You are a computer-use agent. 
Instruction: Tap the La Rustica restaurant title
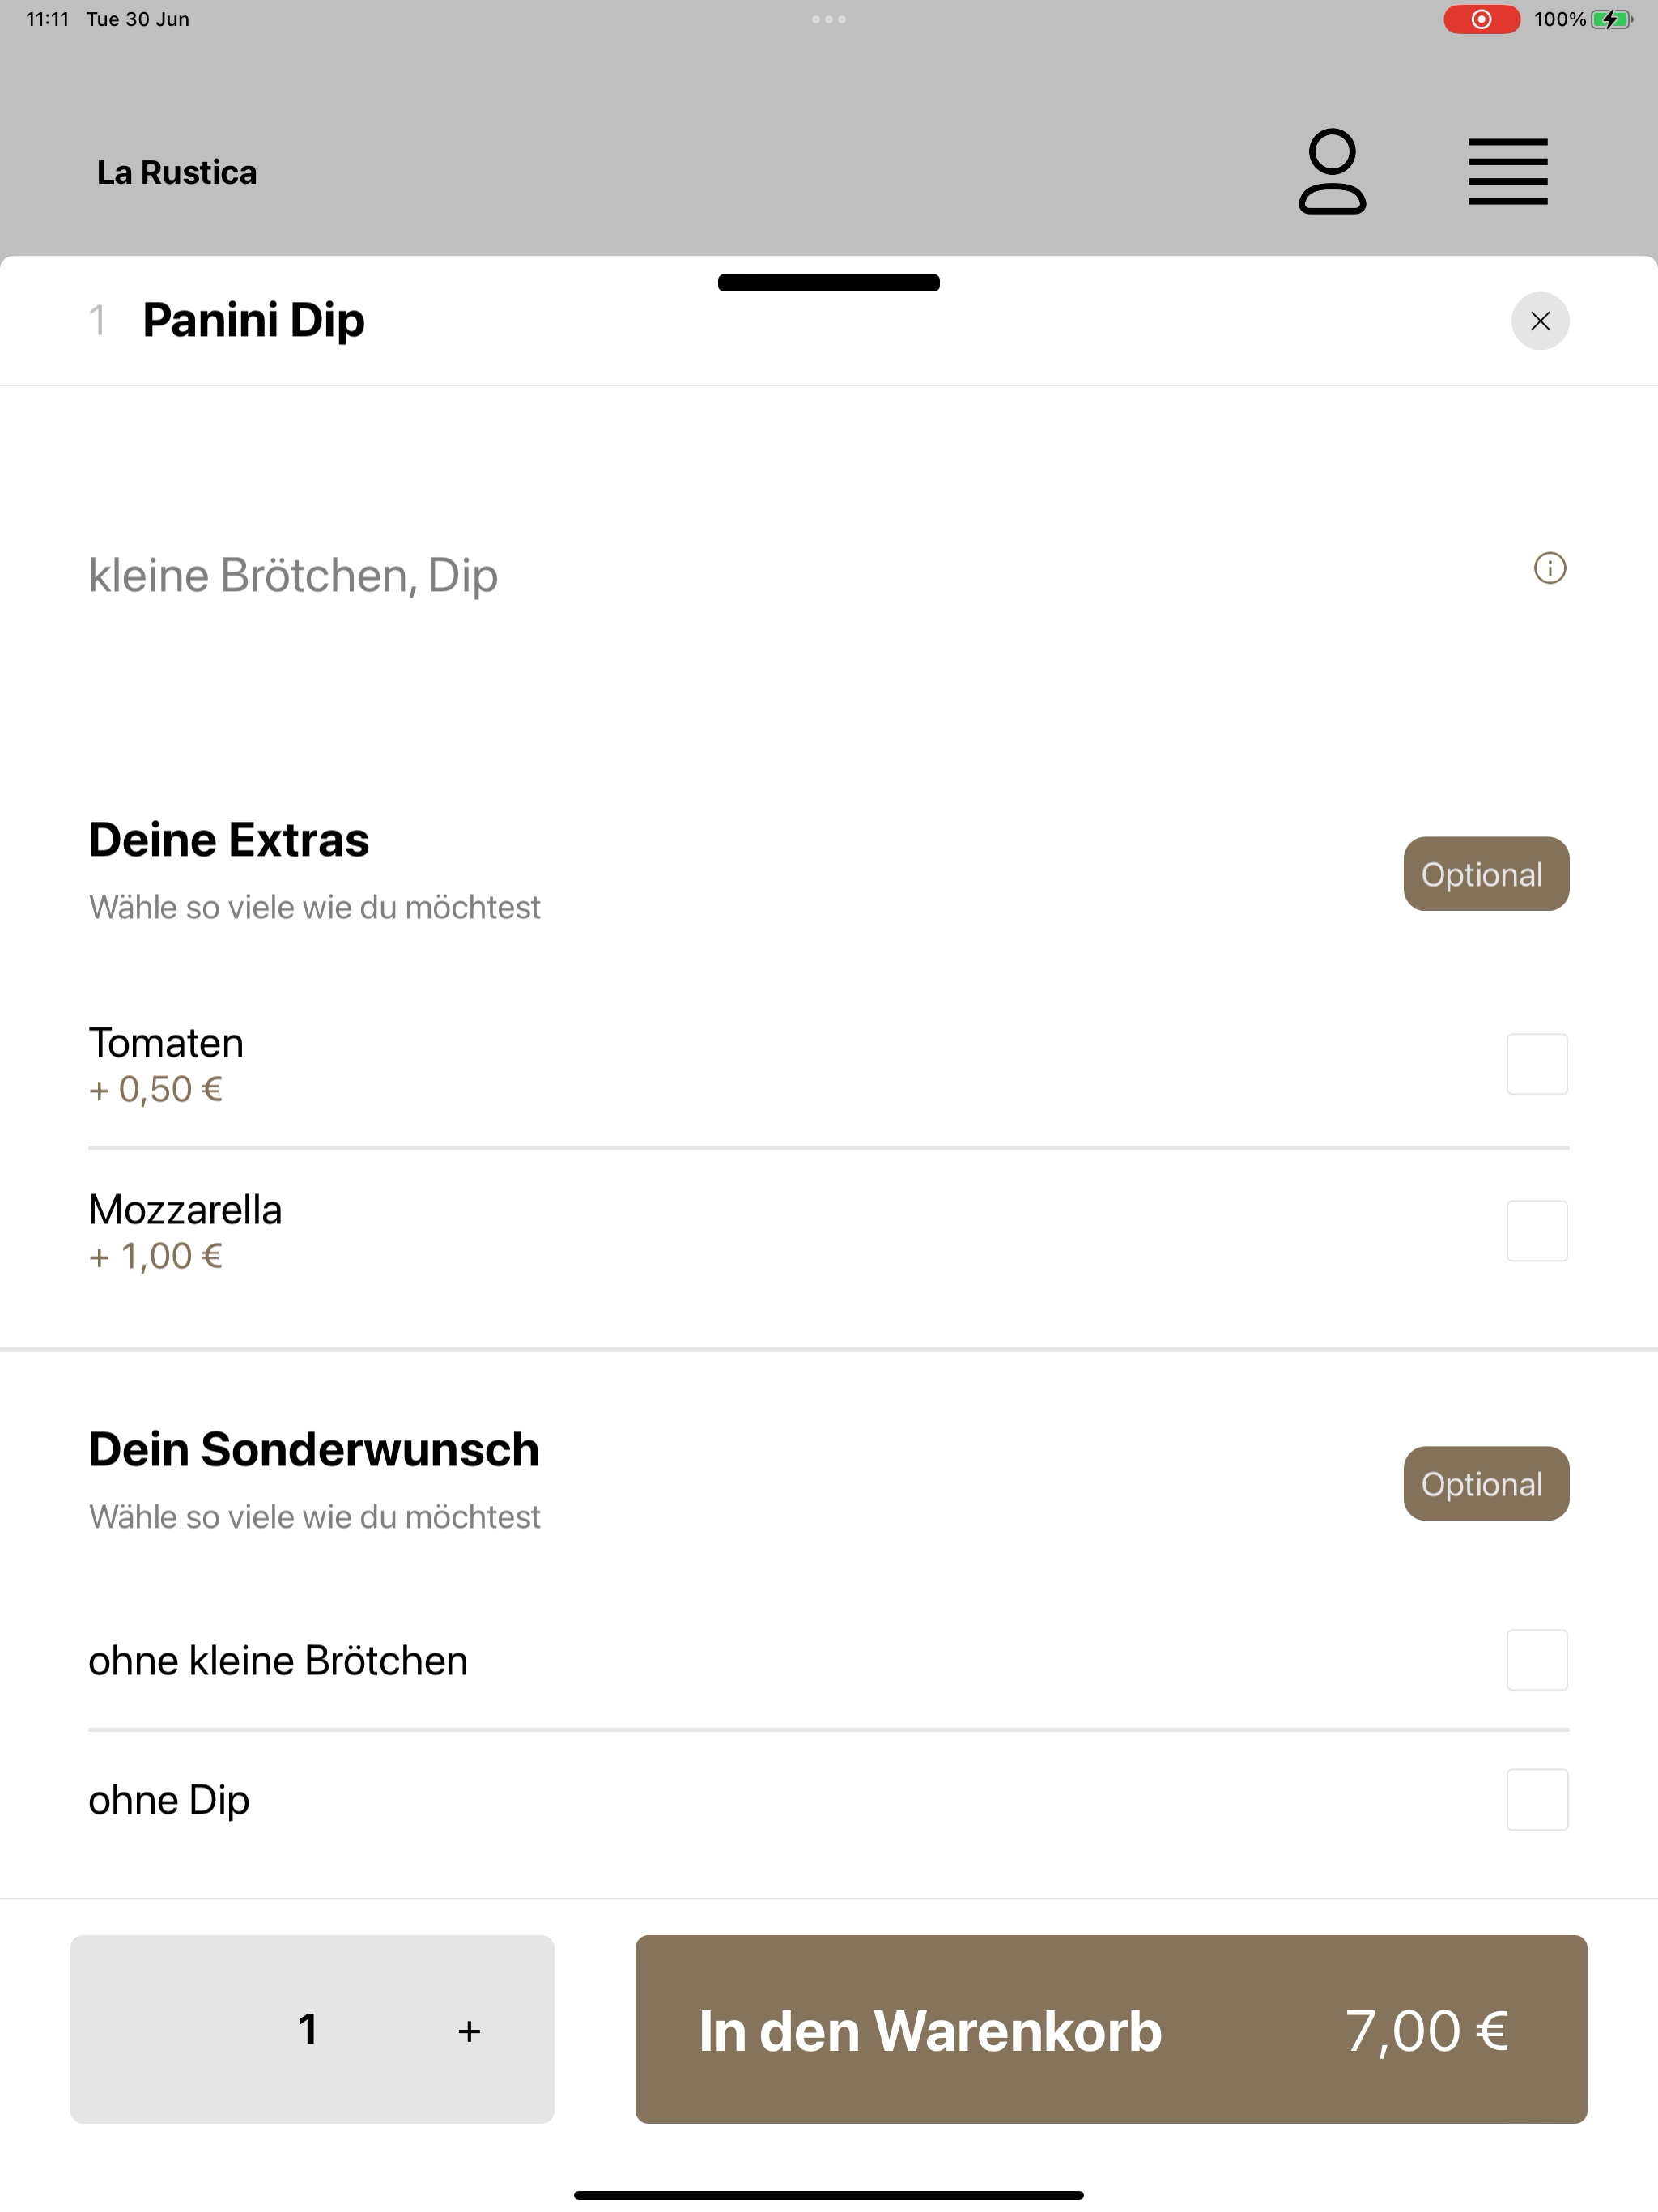177,172
